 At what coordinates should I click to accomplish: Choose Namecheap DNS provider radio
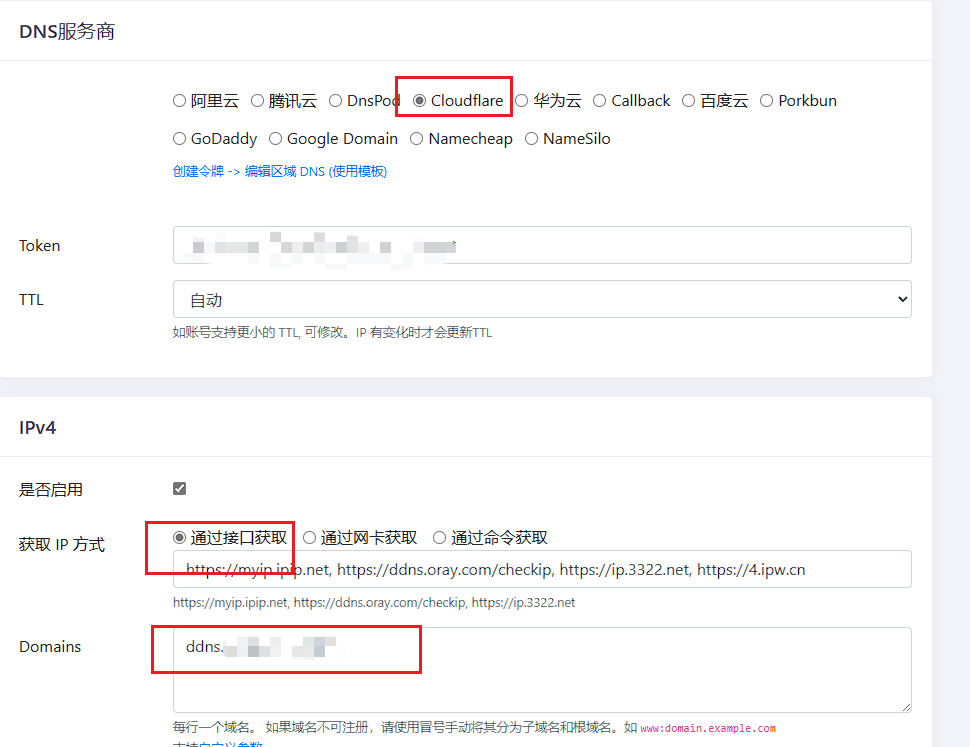pos(417,139)
